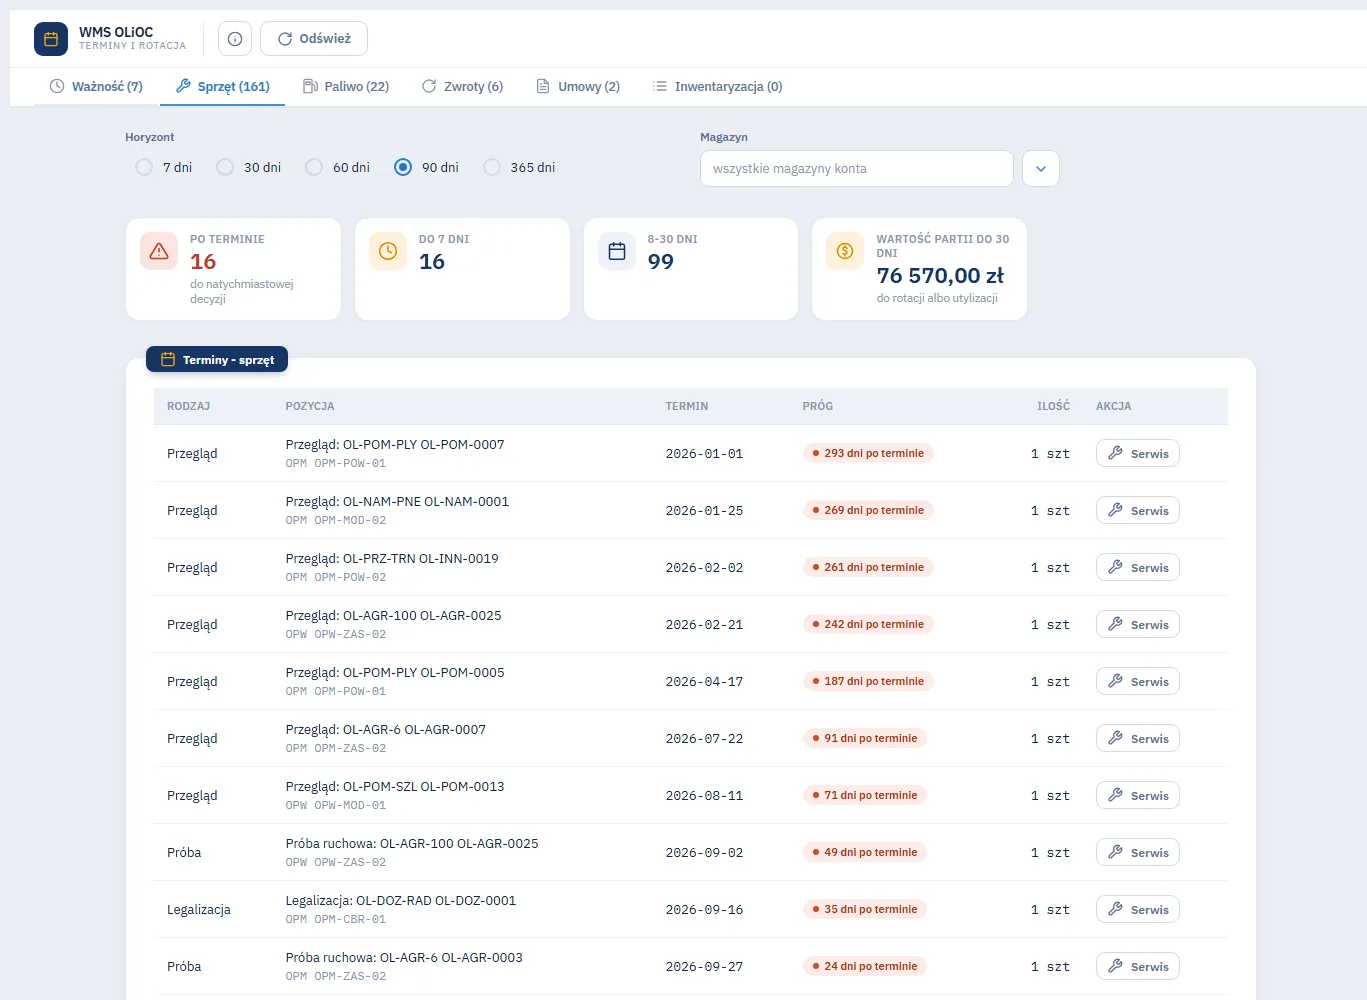Switch to Inwentaryzacja (0) tab

click(718, 87)
